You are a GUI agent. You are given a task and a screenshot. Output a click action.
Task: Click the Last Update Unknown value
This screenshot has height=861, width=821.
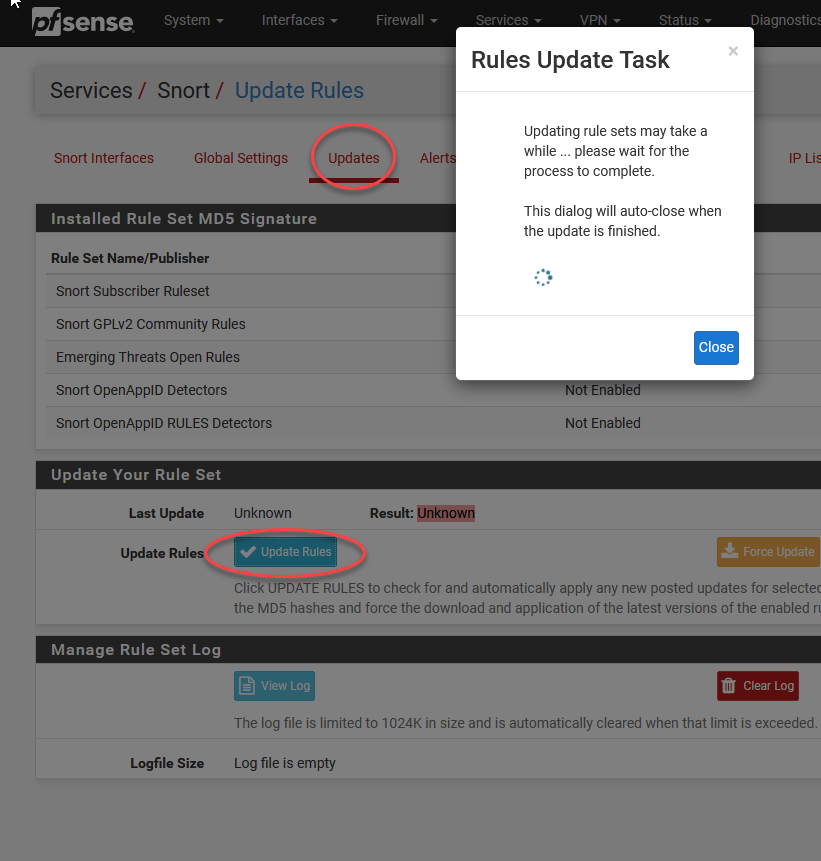pos(263,513)
